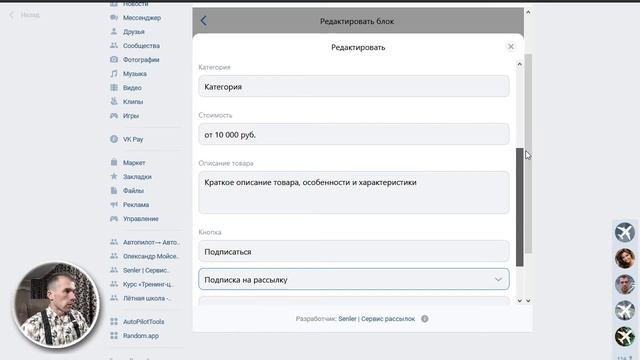Open the man avatar chat bubble

coord(624,284)
